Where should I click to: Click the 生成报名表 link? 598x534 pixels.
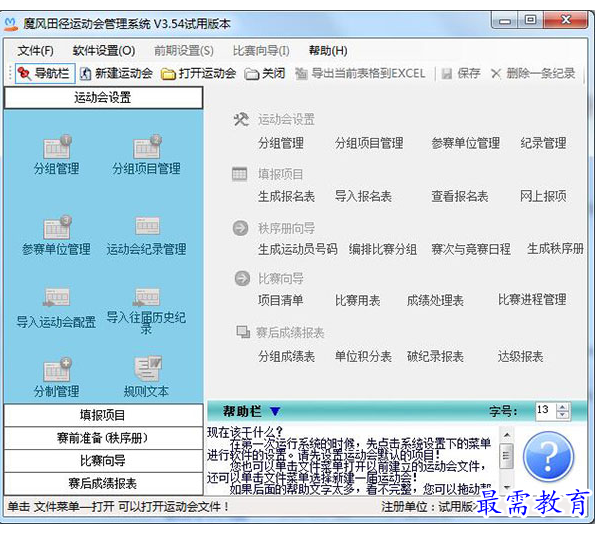point(286,196)
